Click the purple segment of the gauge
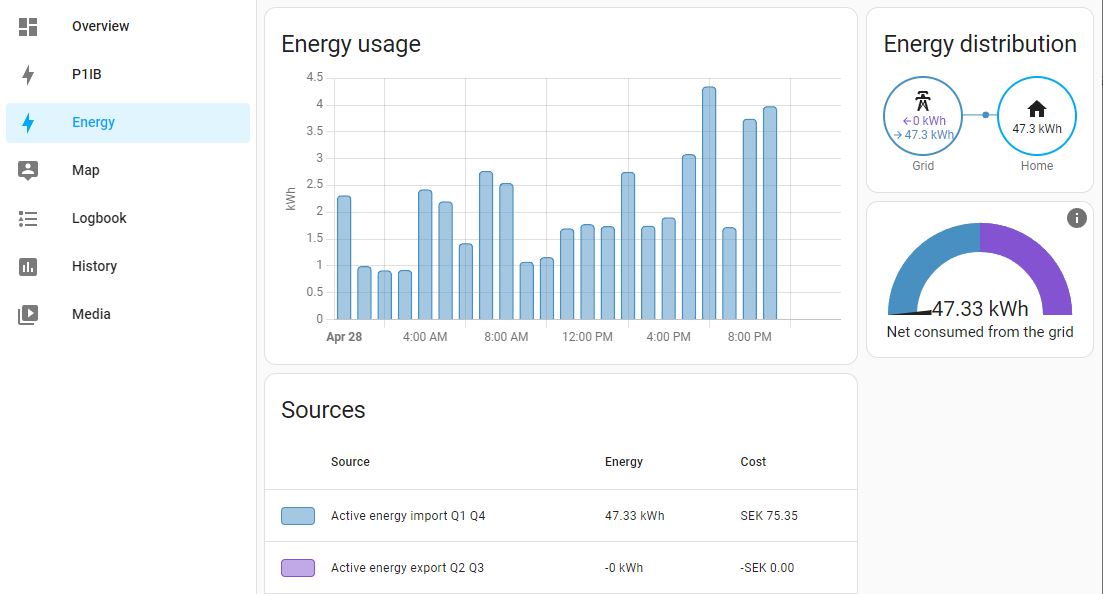This screenshot has width=1103, height=594. coord(1031,260)
